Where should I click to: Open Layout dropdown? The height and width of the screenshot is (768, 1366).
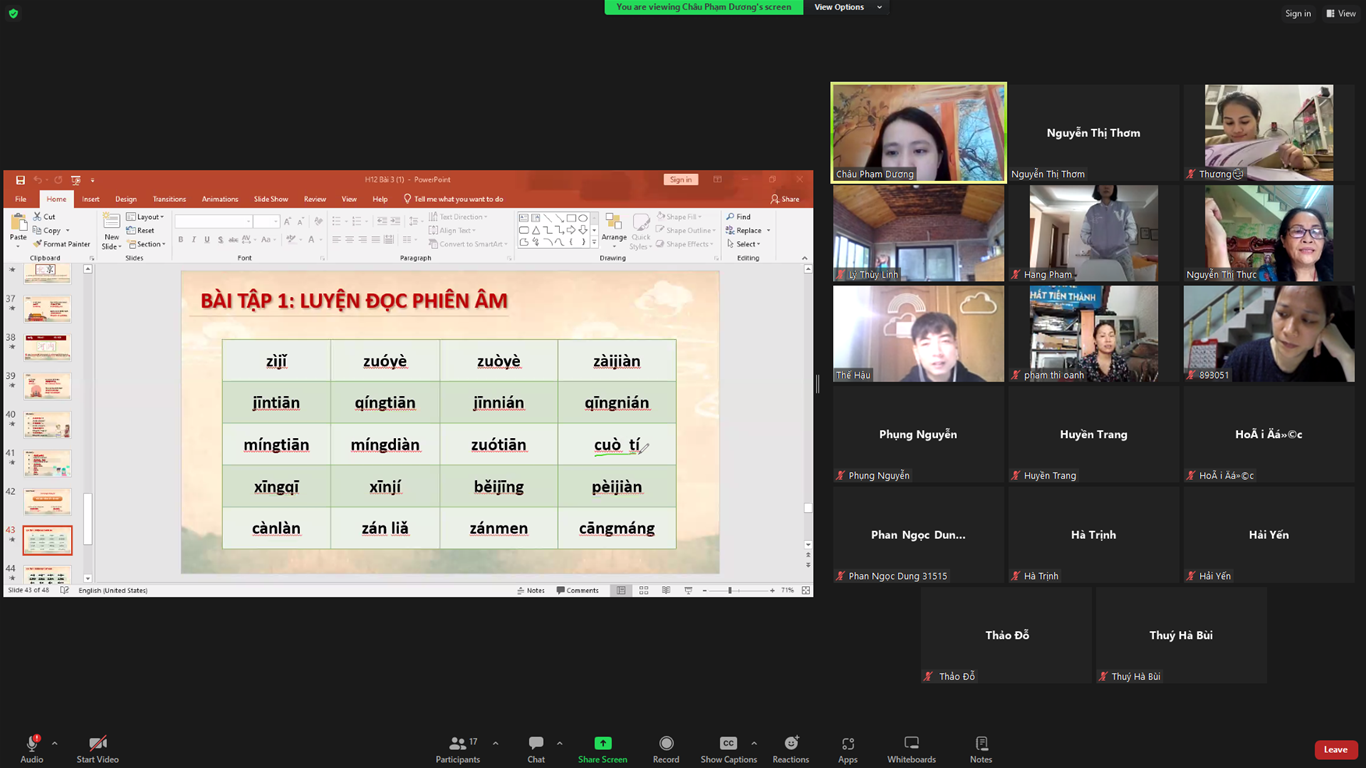coord(145,217)
